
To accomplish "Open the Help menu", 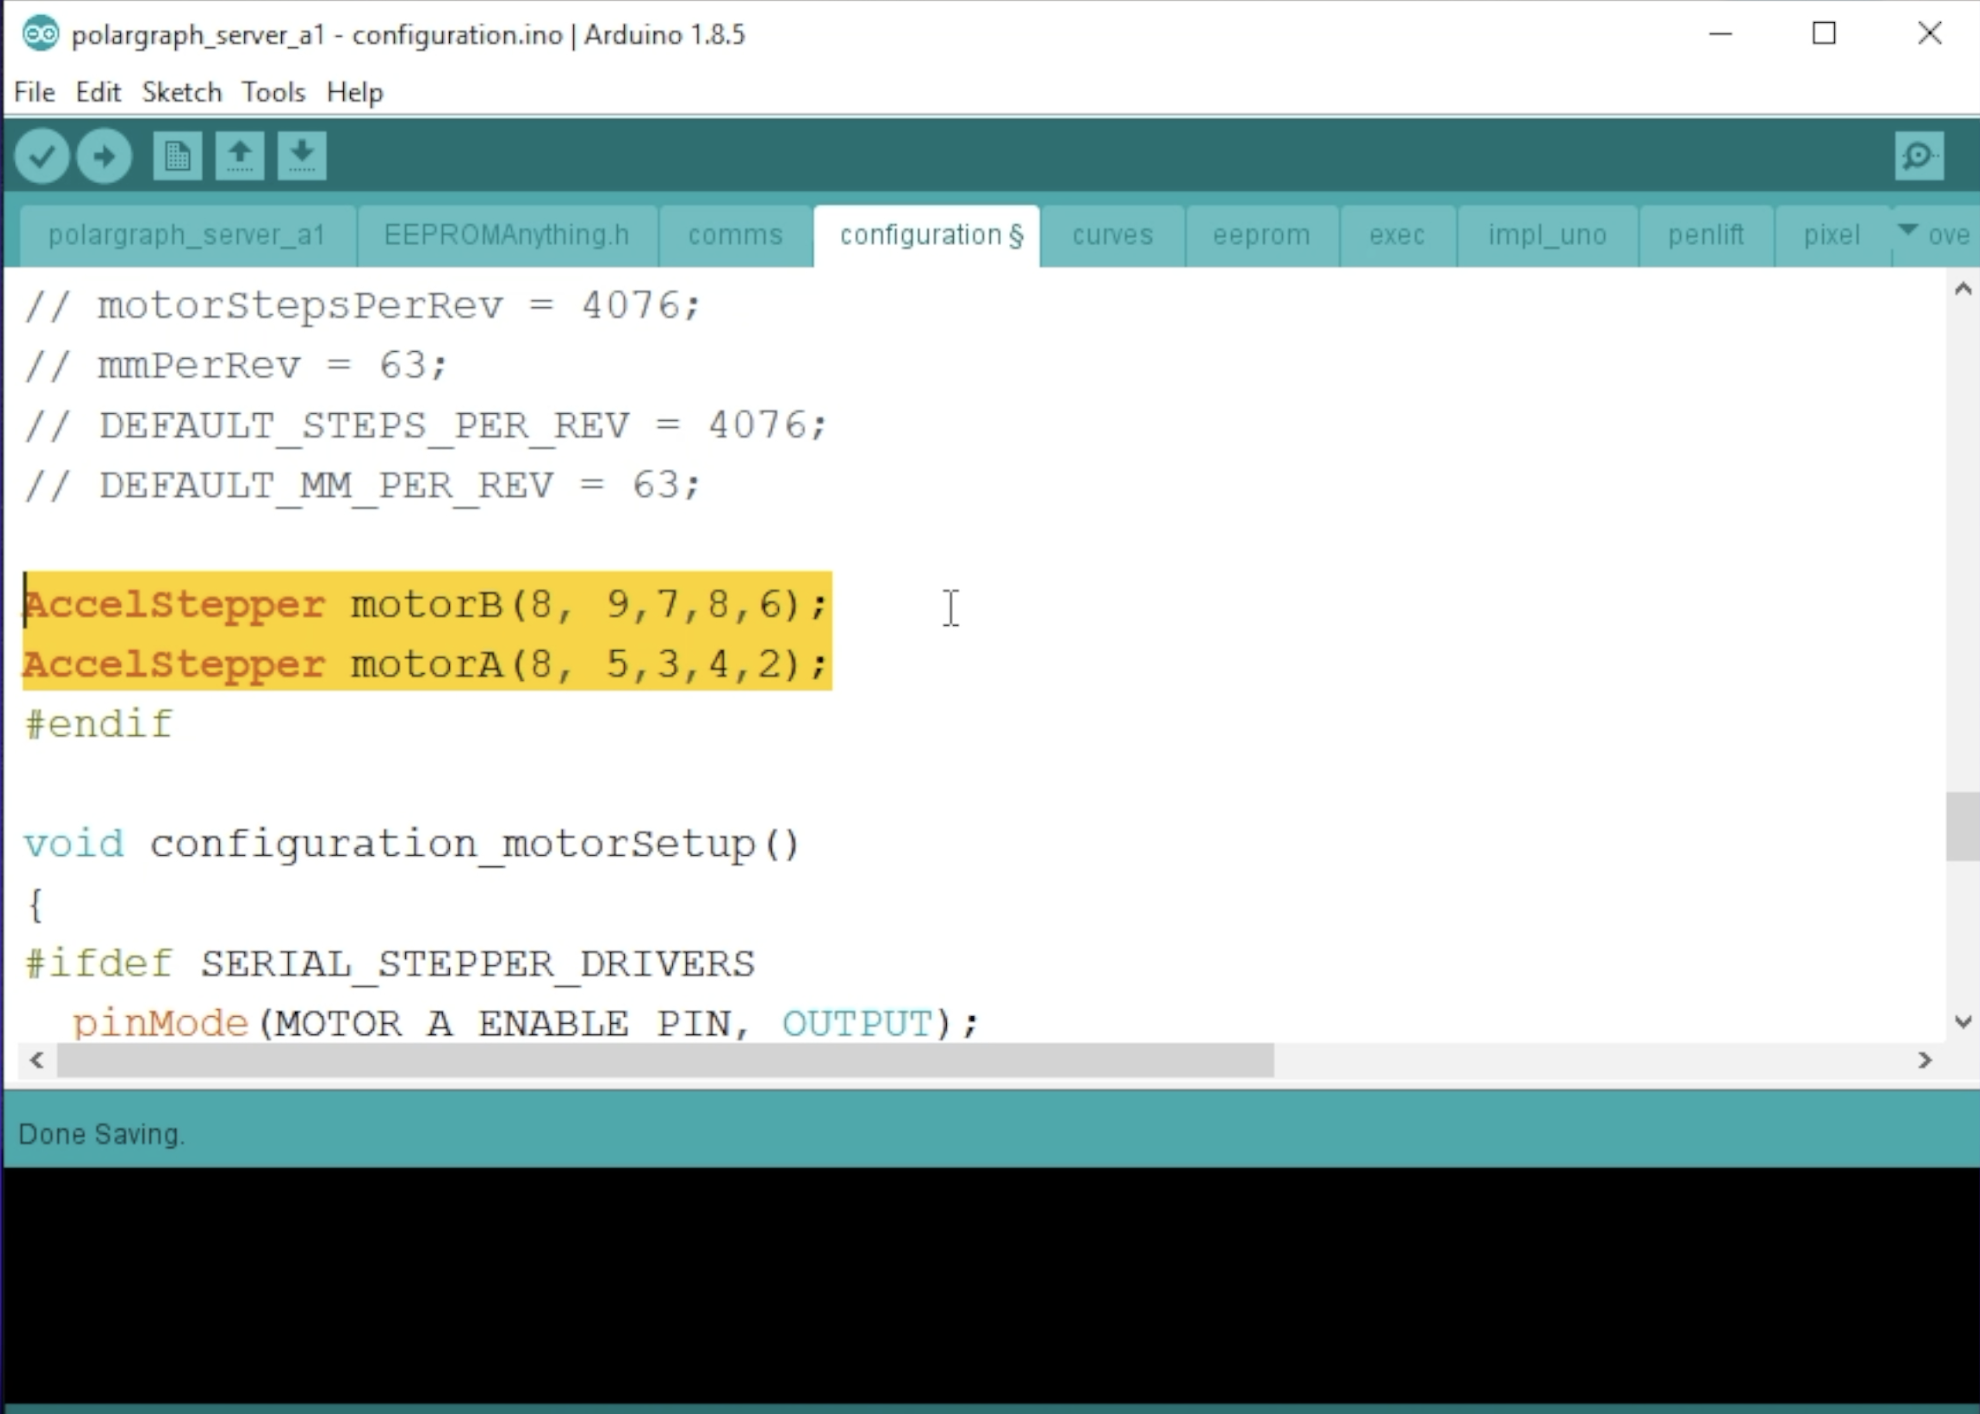I will pyautogui.click(x=354, y=92).
